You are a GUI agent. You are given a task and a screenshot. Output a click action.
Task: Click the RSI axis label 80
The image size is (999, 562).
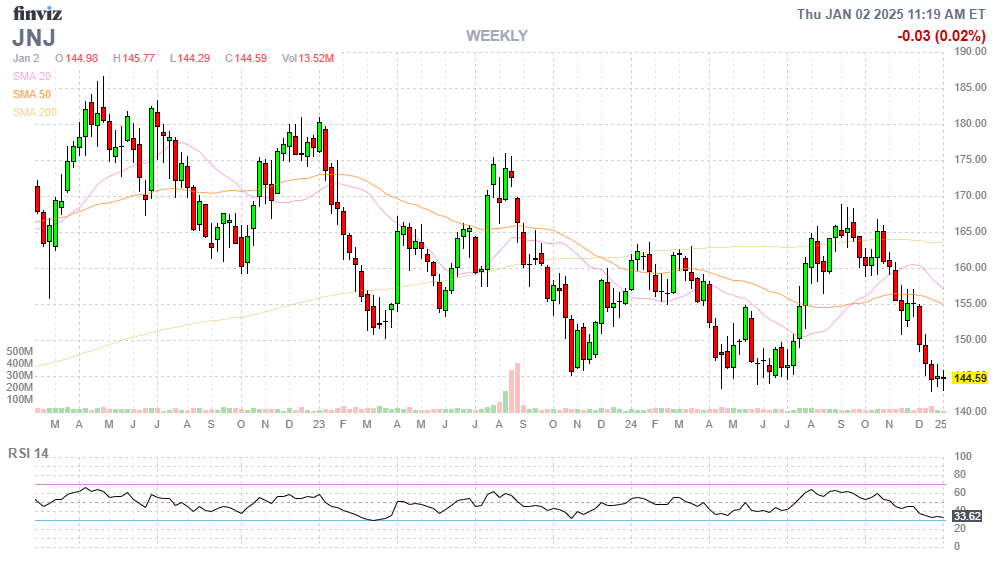960,475
